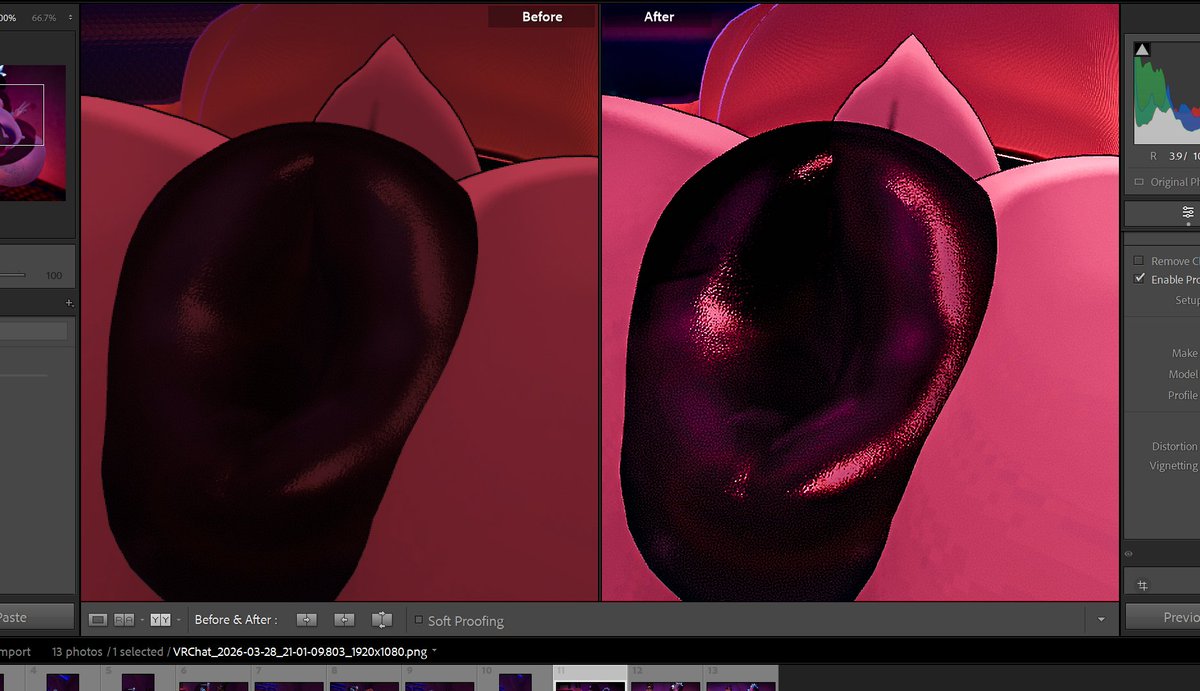Click the After preview image

pyautogui.click(x=859, y=302)
